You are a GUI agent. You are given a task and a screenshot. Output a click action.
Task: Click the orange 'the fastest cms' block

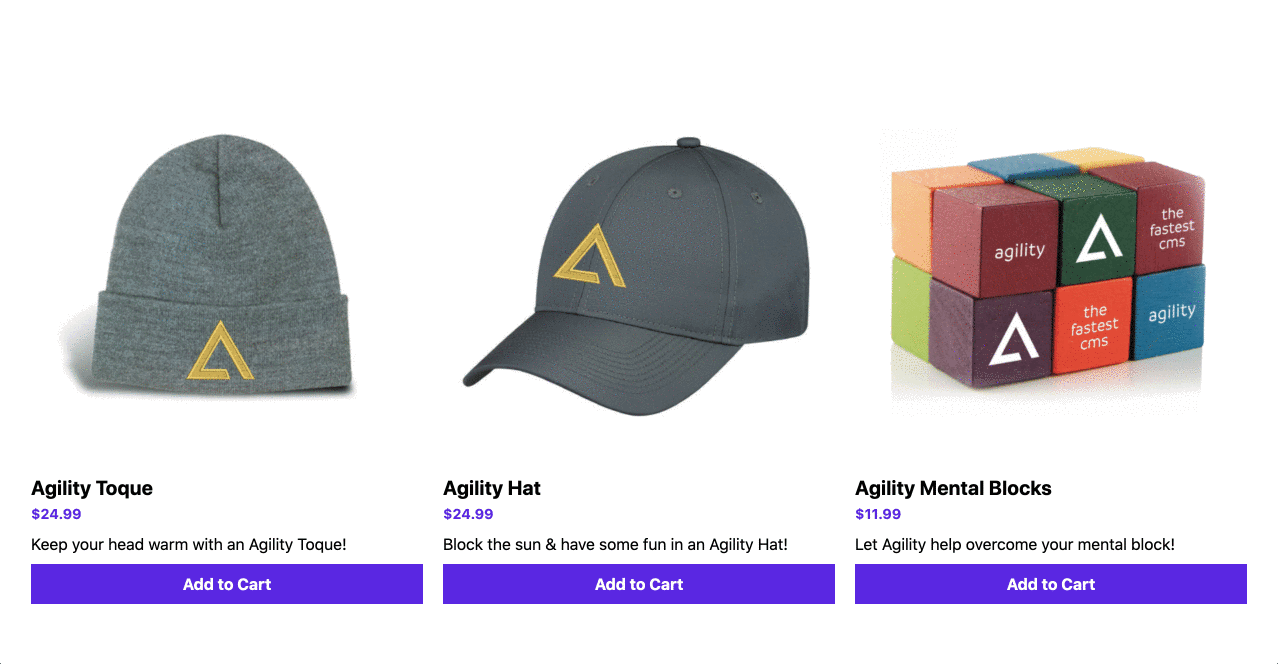pos(1094,325)
